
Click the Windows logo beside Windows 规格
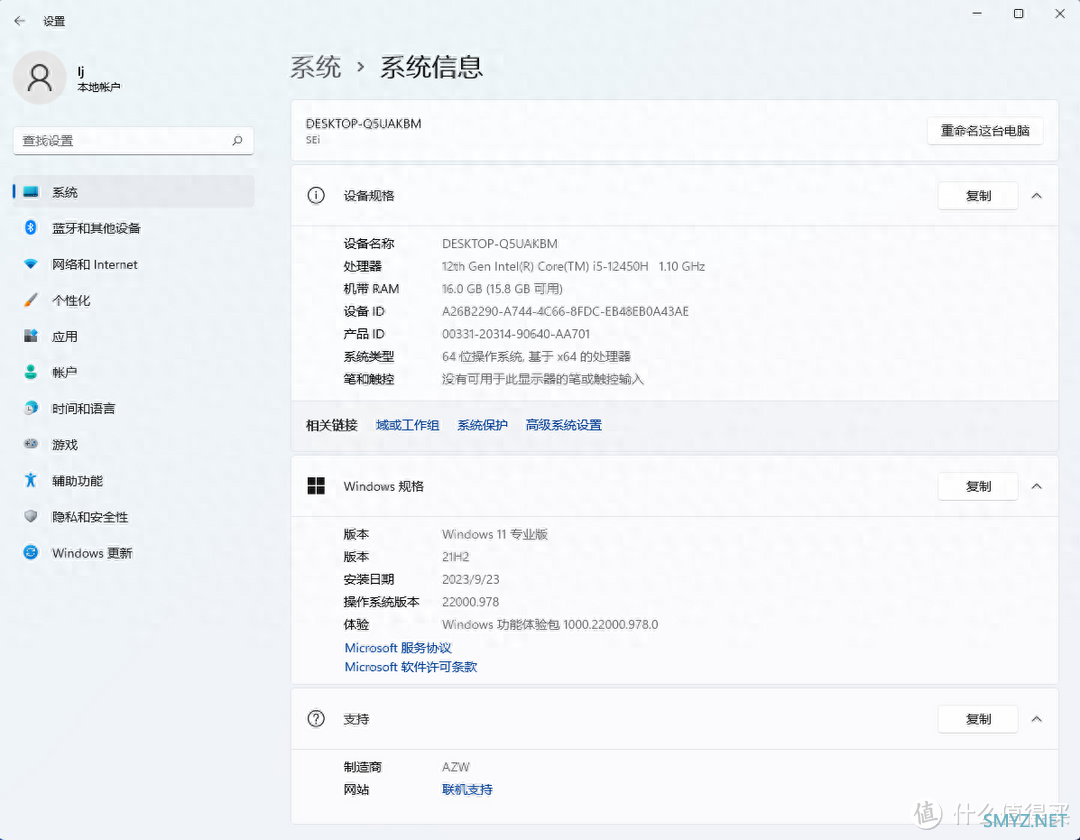point(316,486)
